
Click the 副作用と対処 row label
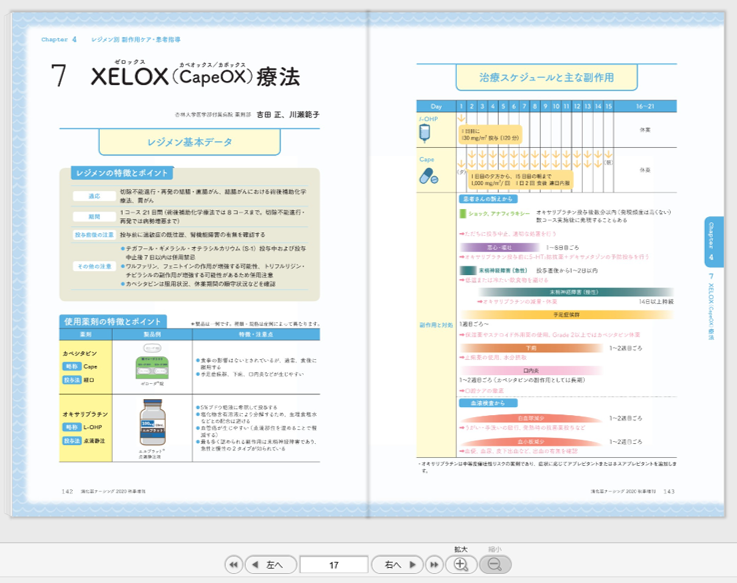[x=436, y=325]
